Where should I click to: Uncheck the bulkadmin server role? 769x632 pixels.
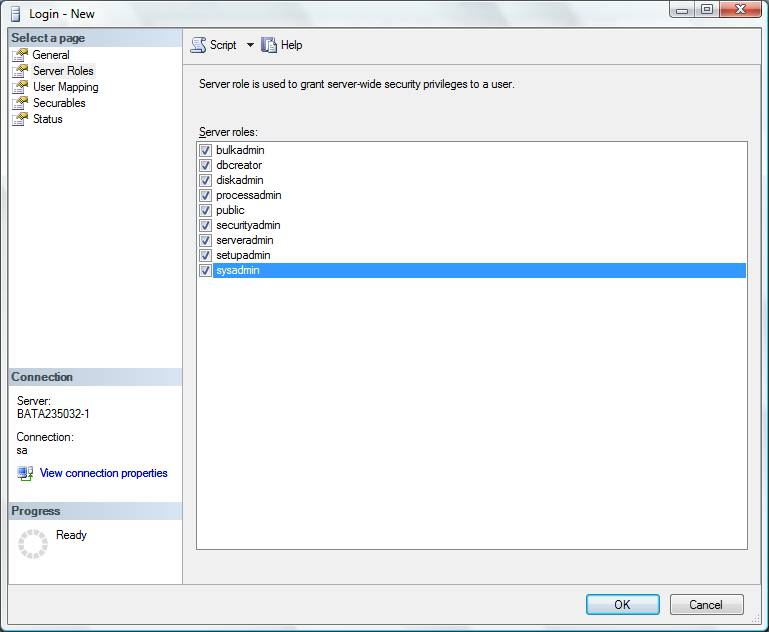[x=206, y=151]
